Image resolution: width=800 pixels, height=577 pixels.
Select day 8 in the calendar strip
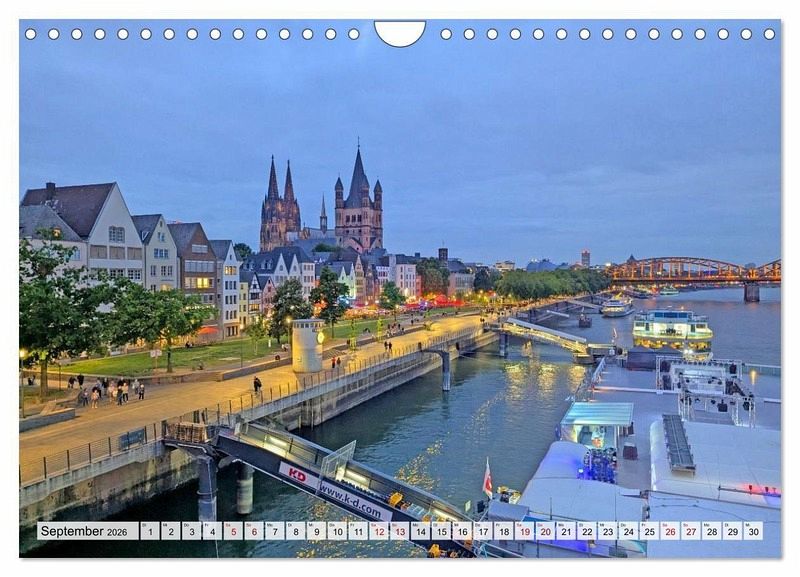click(x=295, y=531)
